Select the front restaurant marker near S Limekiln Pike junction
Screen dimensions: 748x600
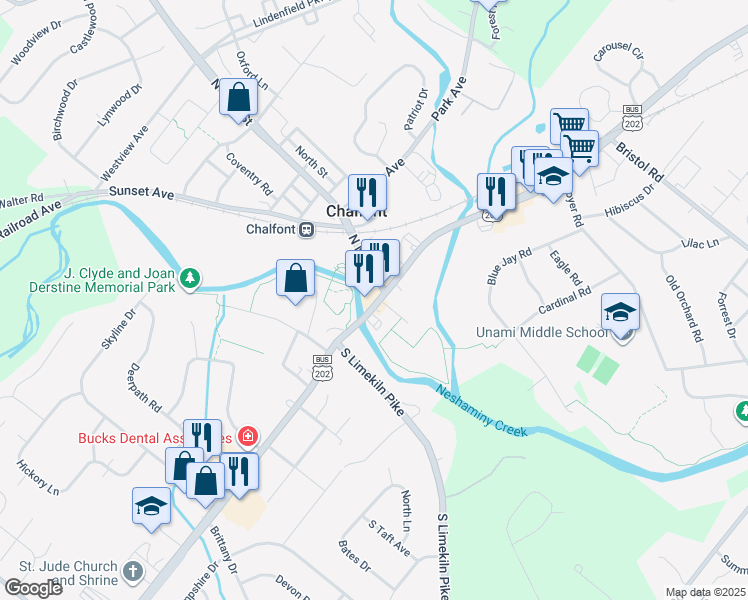[364, 273]
